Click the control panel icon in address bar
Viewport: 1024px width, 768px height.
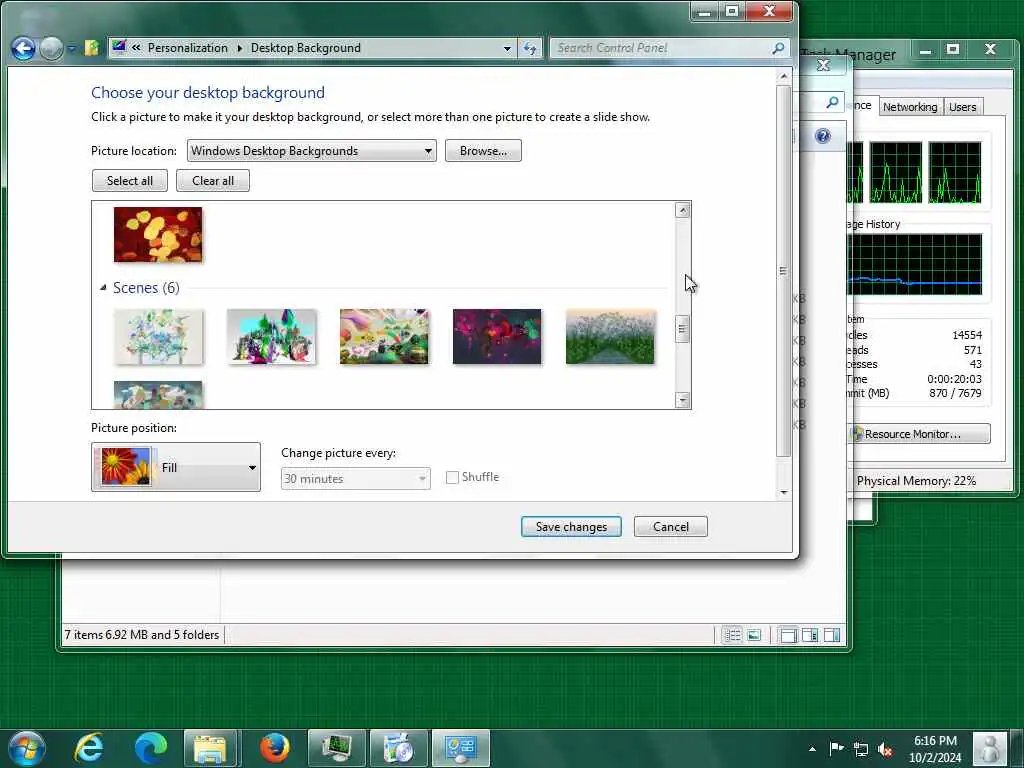click(119, 47)
